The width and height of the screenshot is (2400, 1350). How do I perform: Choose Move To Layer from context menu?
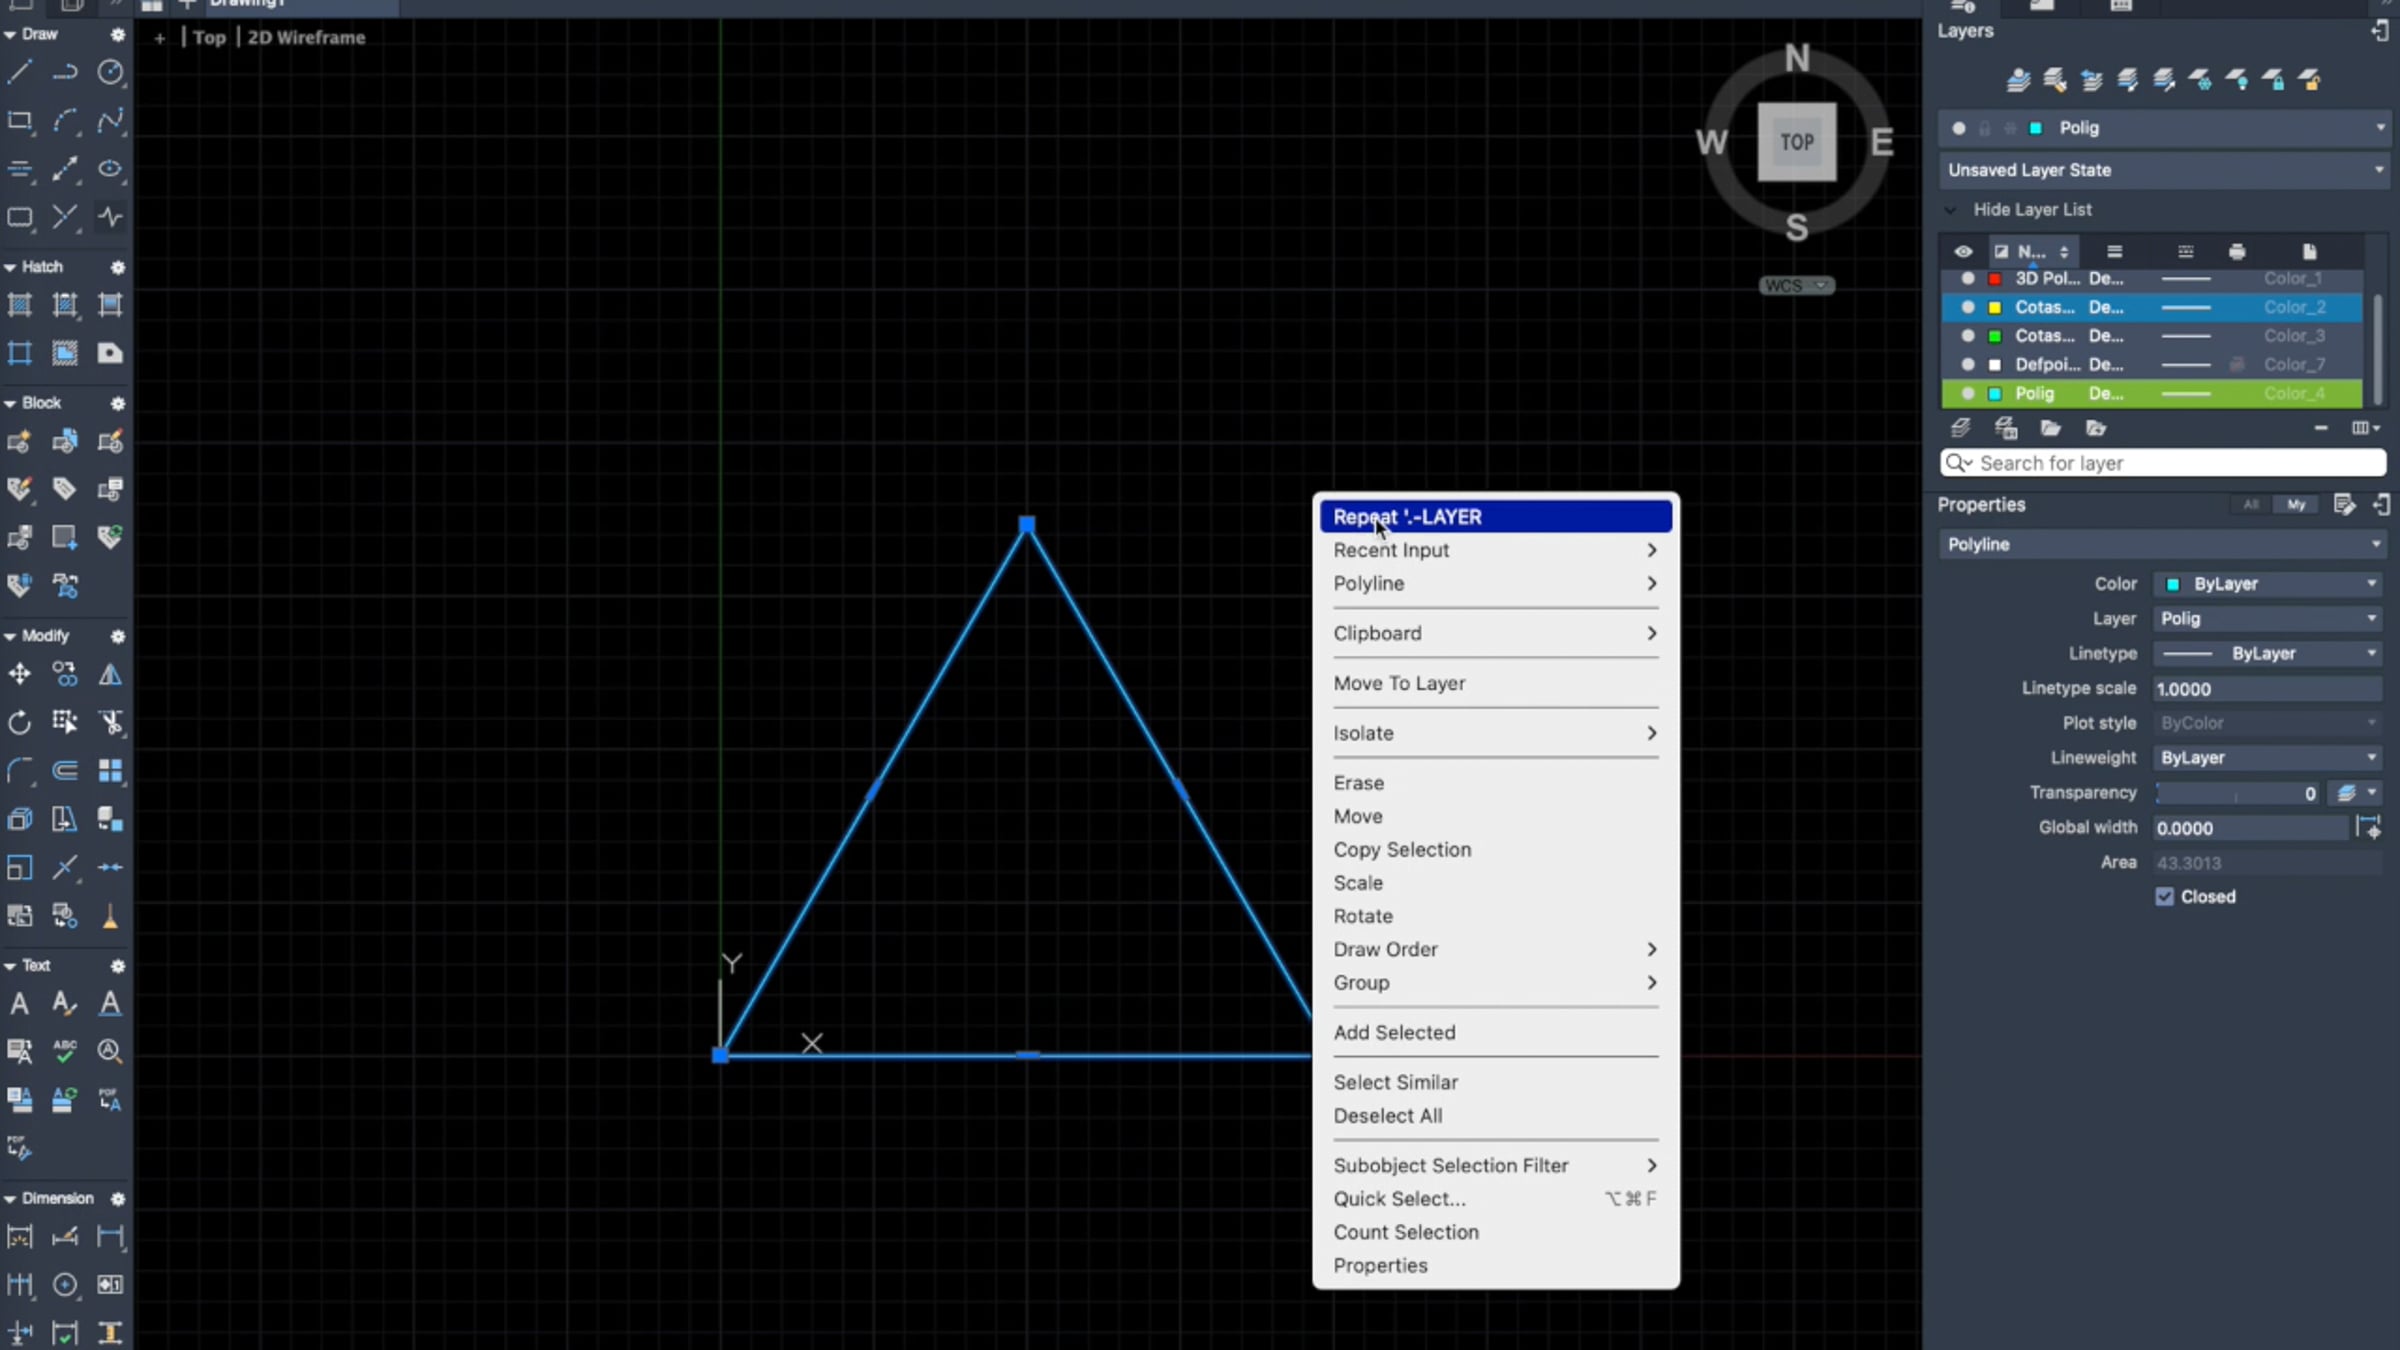click(1399, 684)
